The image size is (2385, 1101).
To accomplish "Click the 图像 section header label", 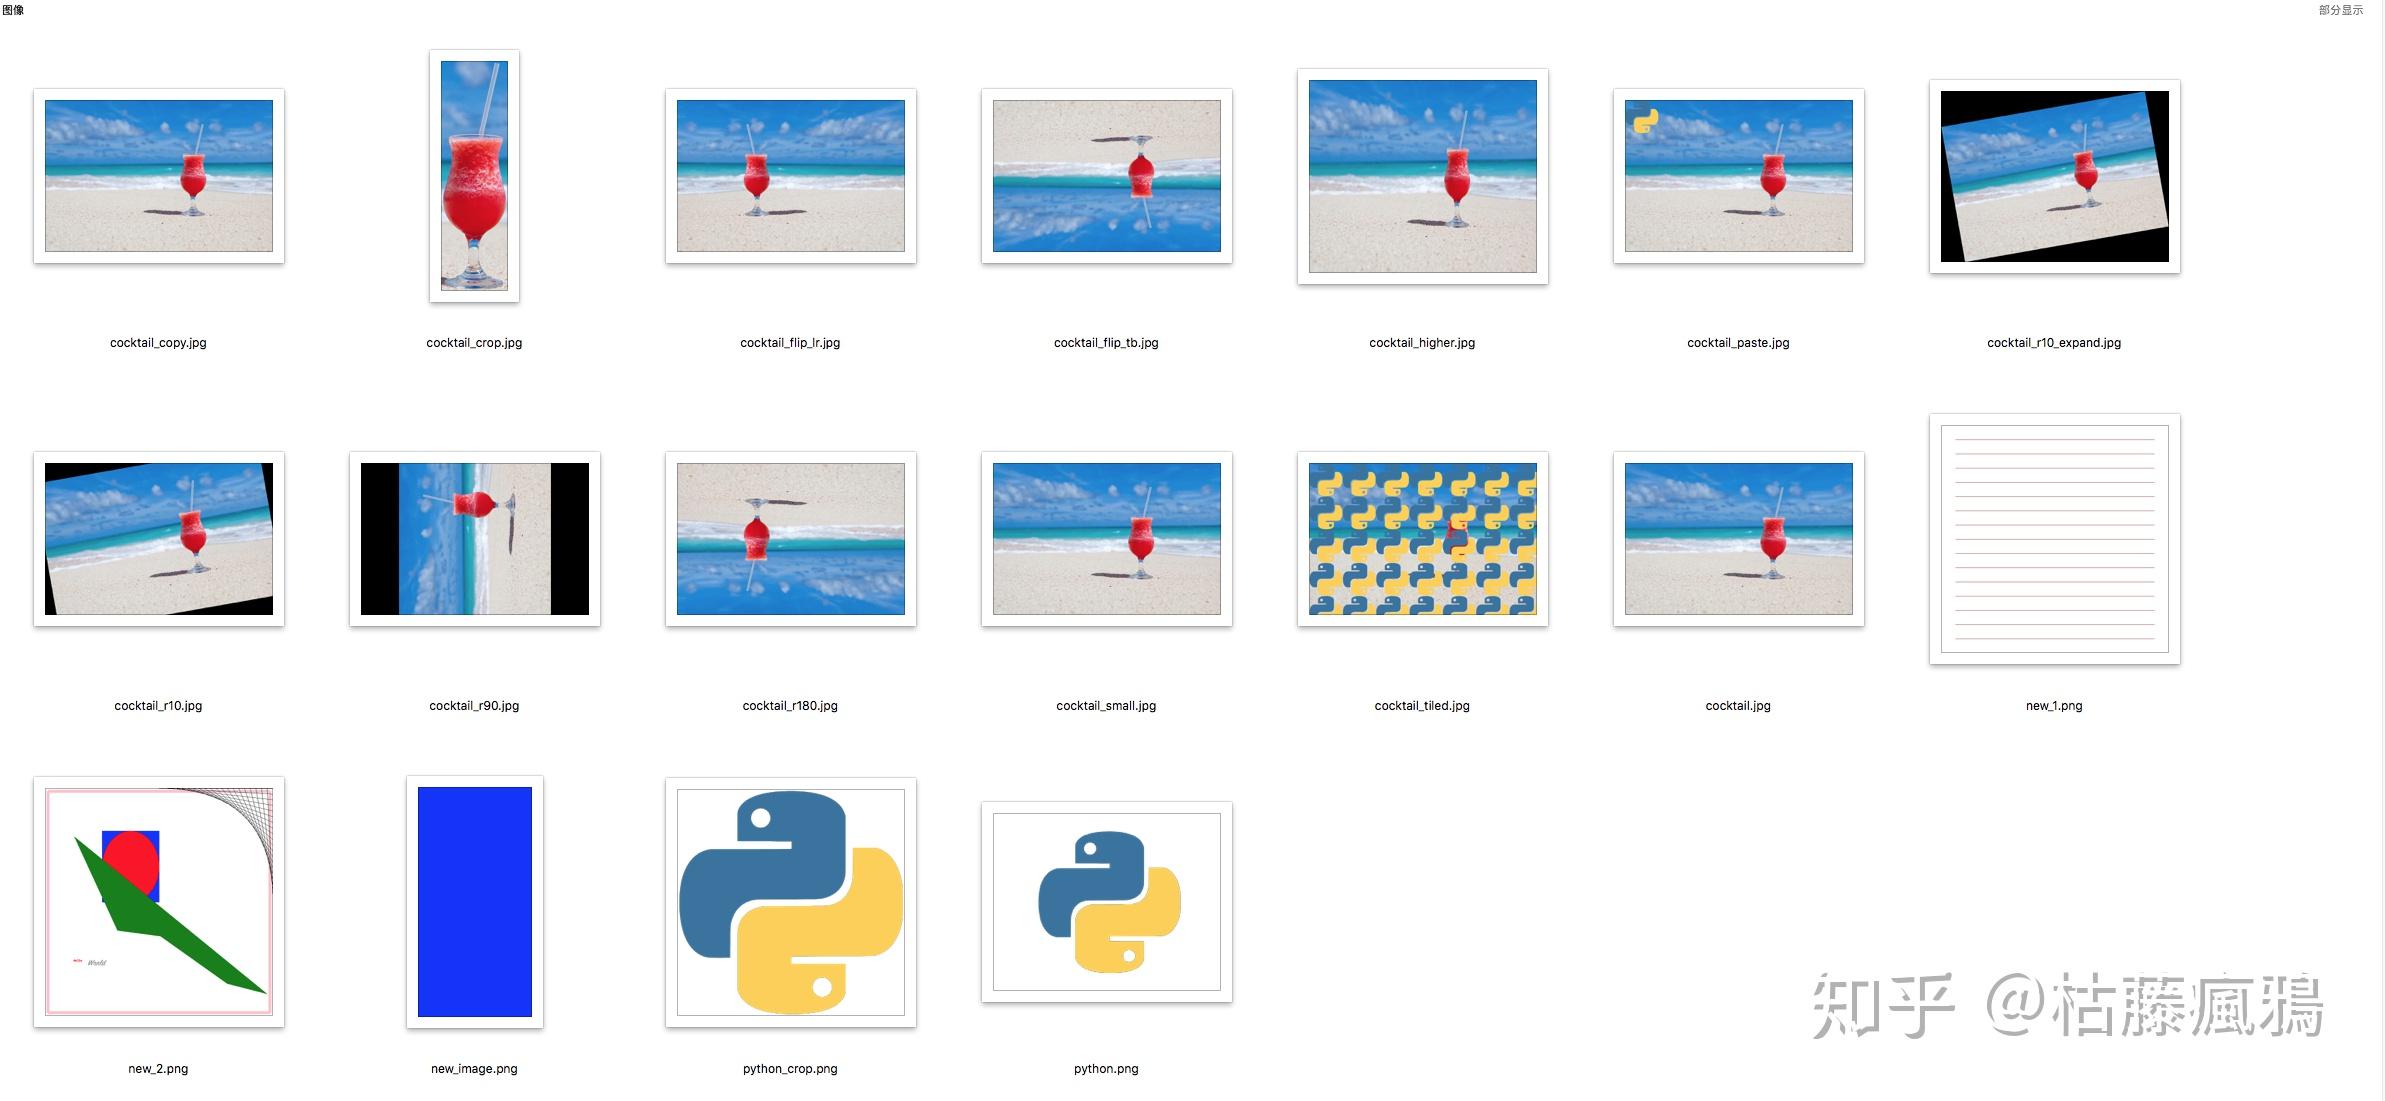I will pos(13,10).
